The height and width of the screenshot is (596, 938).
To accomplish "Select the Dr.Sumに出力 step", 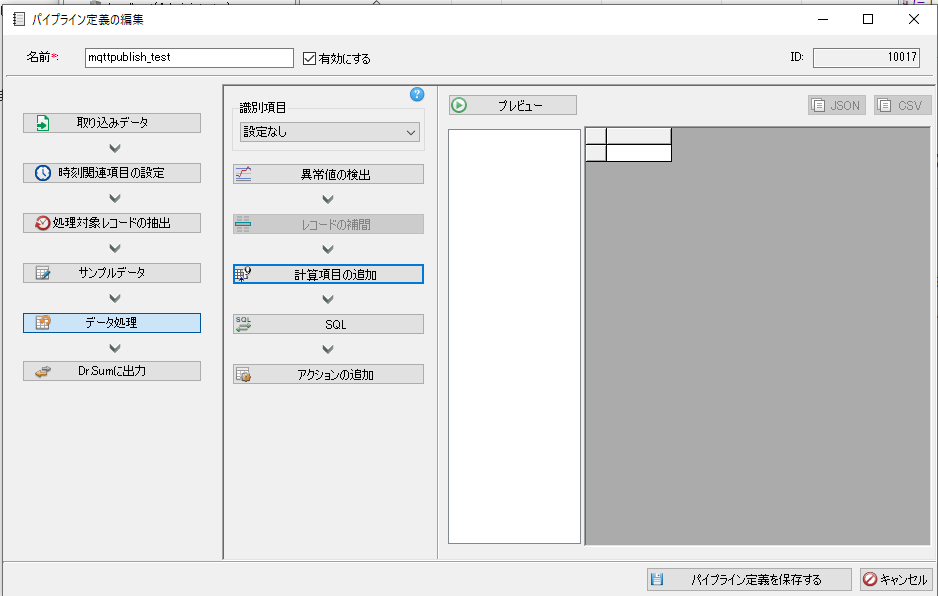I will [112, 371].
